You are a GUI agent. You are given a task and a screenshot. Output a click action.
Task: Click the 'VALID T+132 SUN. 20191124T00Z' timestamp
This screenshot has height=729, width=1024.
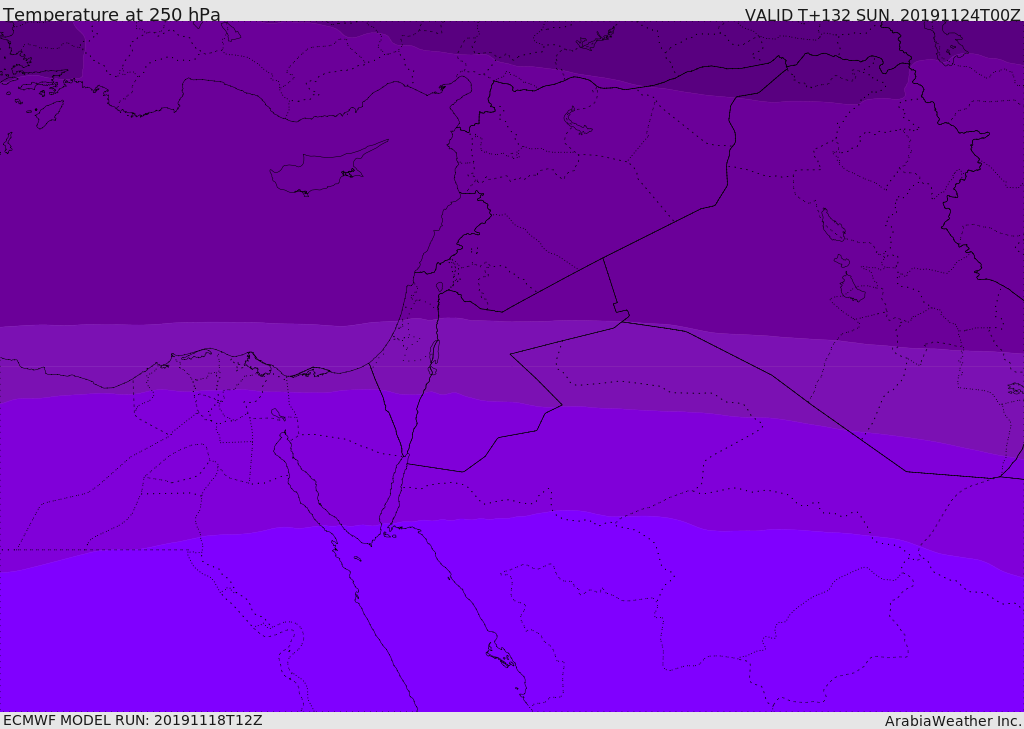point(883,14)
